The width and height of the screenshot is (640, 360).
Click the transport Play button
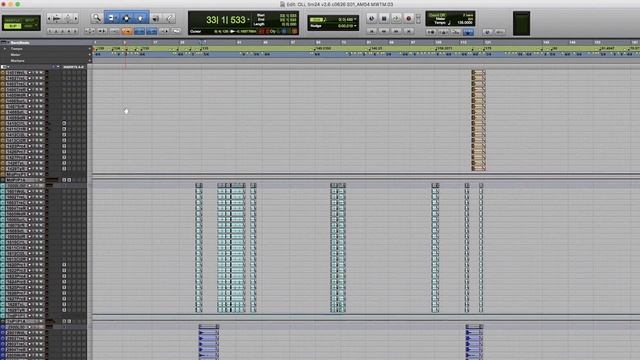click(396, 18)
